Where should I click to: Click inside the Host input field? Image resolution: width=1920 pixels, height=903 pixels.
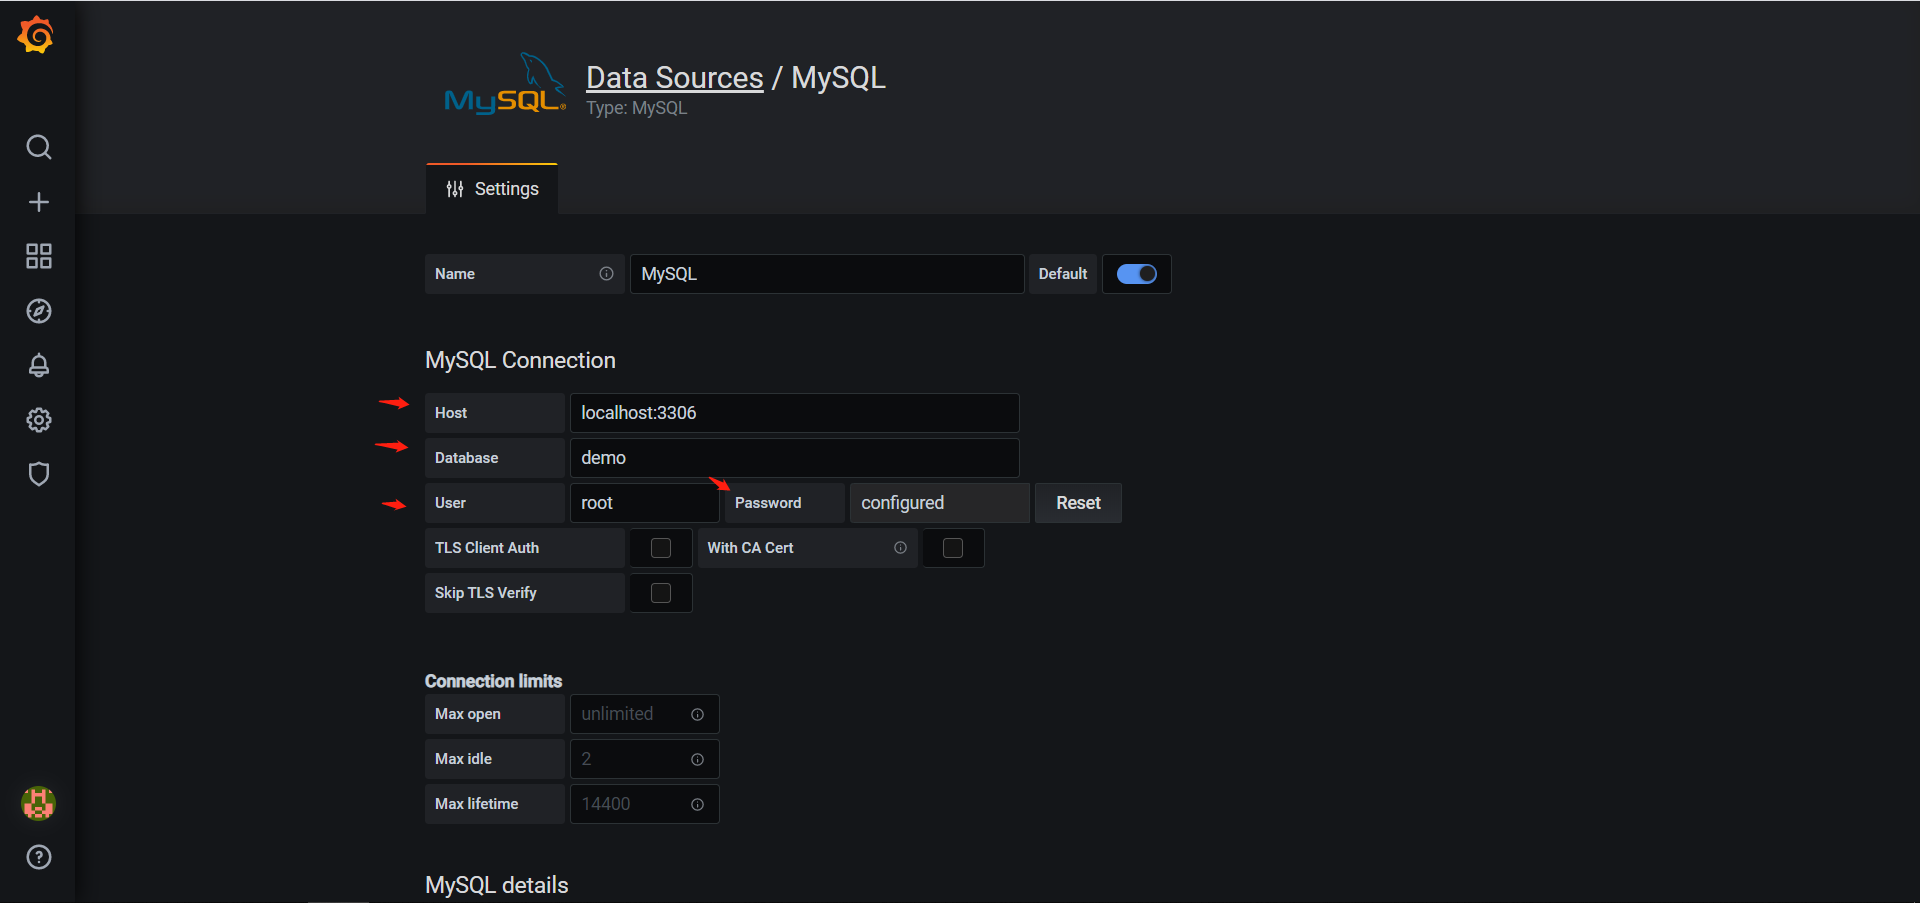point(793,412)
